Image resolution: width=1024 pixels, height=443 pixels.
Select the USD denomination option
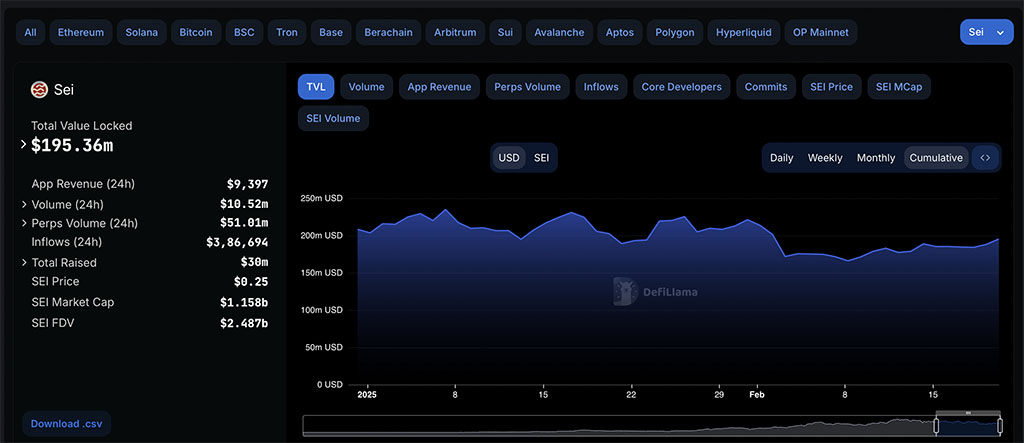(x=509, y=157)
